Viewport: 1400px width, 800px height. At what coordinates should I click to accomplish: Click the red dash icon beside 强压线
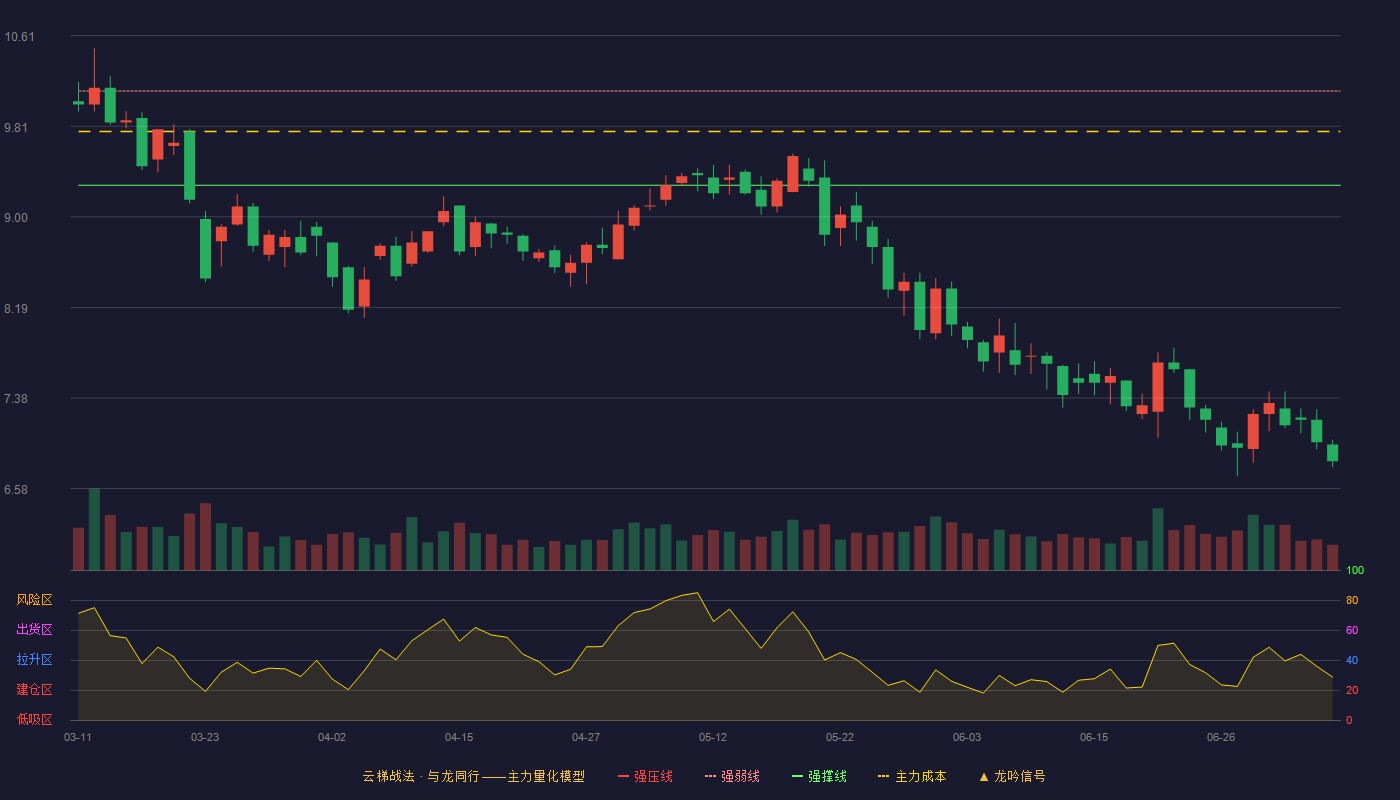(623, 776)
